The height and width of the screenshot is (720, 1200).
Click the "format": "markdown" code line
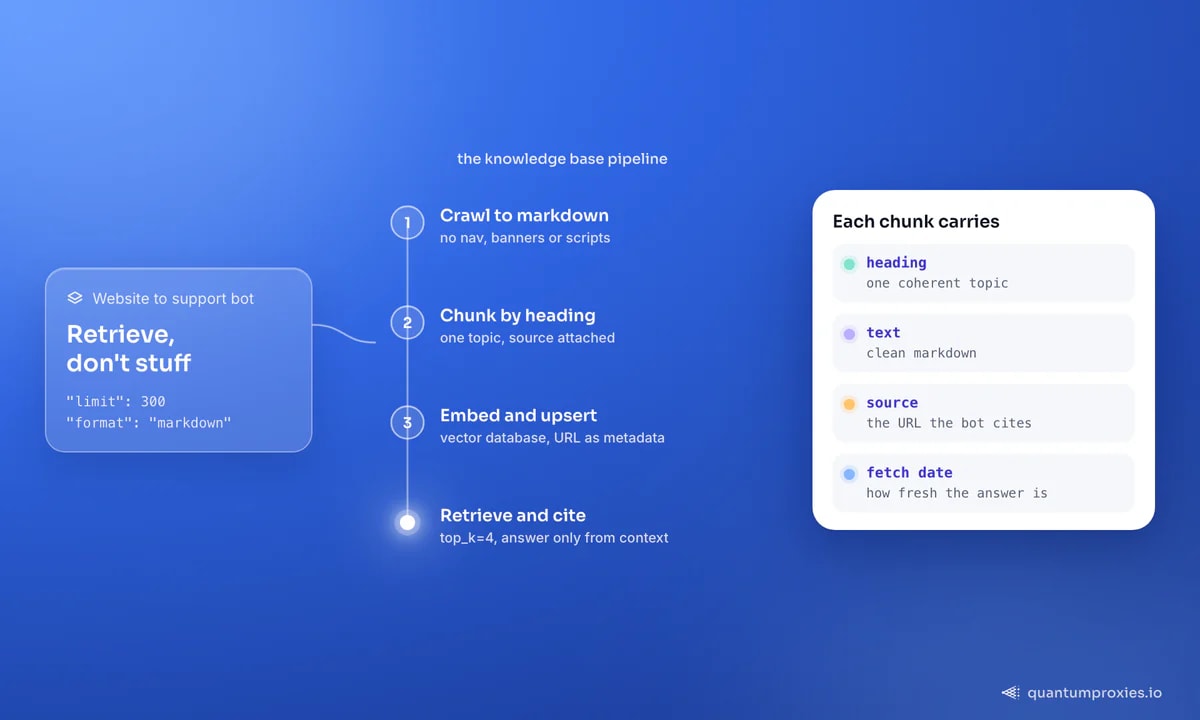(x=149, y=422)
